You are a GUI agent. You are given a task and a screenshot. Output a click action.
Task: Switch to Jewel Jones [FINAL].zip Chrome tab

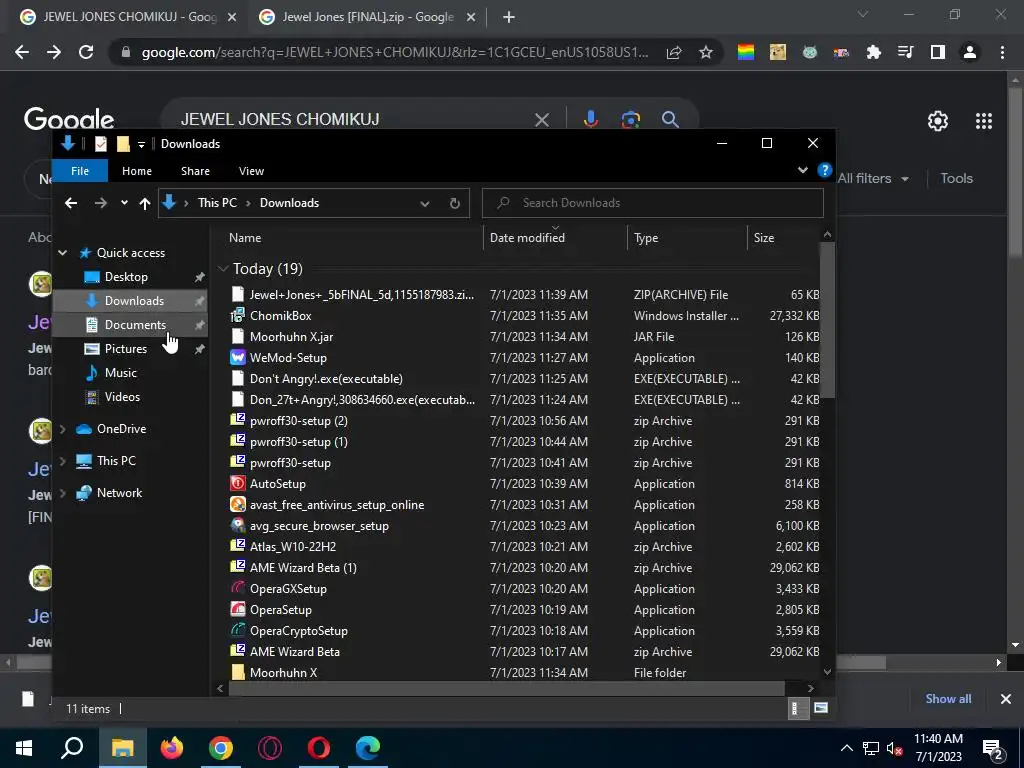click(x=367, y=17)
